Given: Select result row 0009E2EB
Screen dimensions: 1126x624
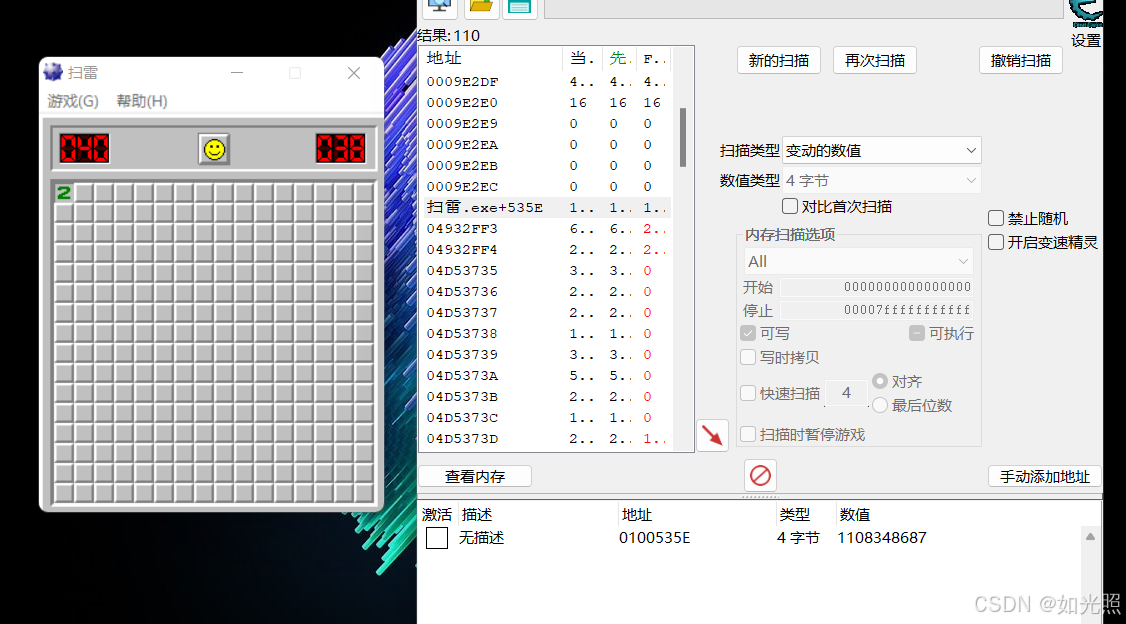Looking at the screenshot, I should point(547,166).
